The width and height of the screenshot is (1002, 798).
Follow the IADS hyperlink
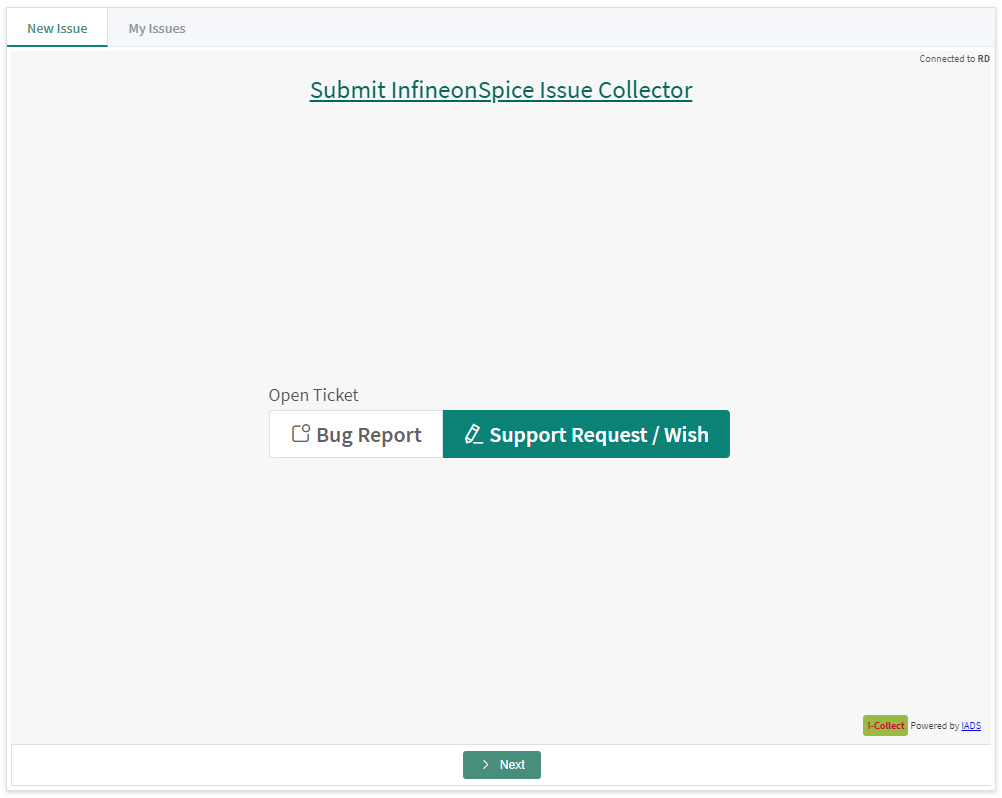click(970, 725)
